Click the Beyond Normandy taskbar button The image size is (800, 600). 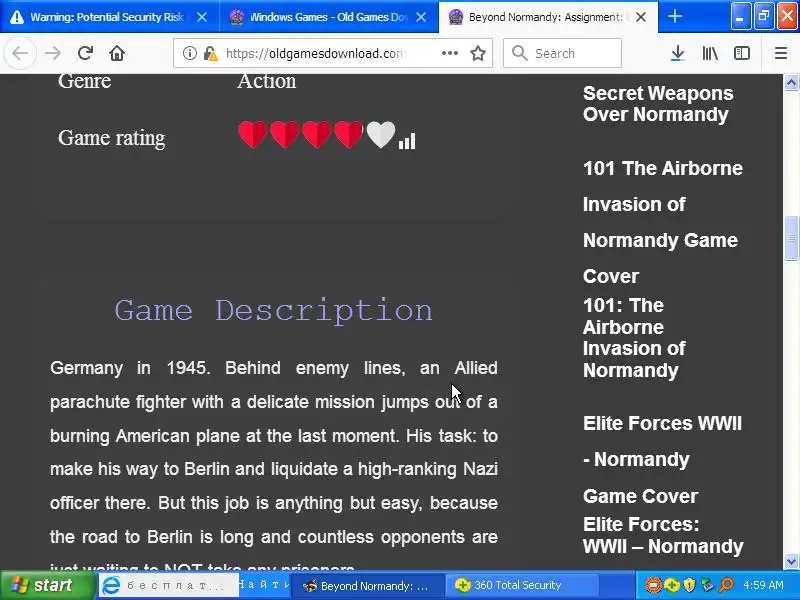point(367,585)
